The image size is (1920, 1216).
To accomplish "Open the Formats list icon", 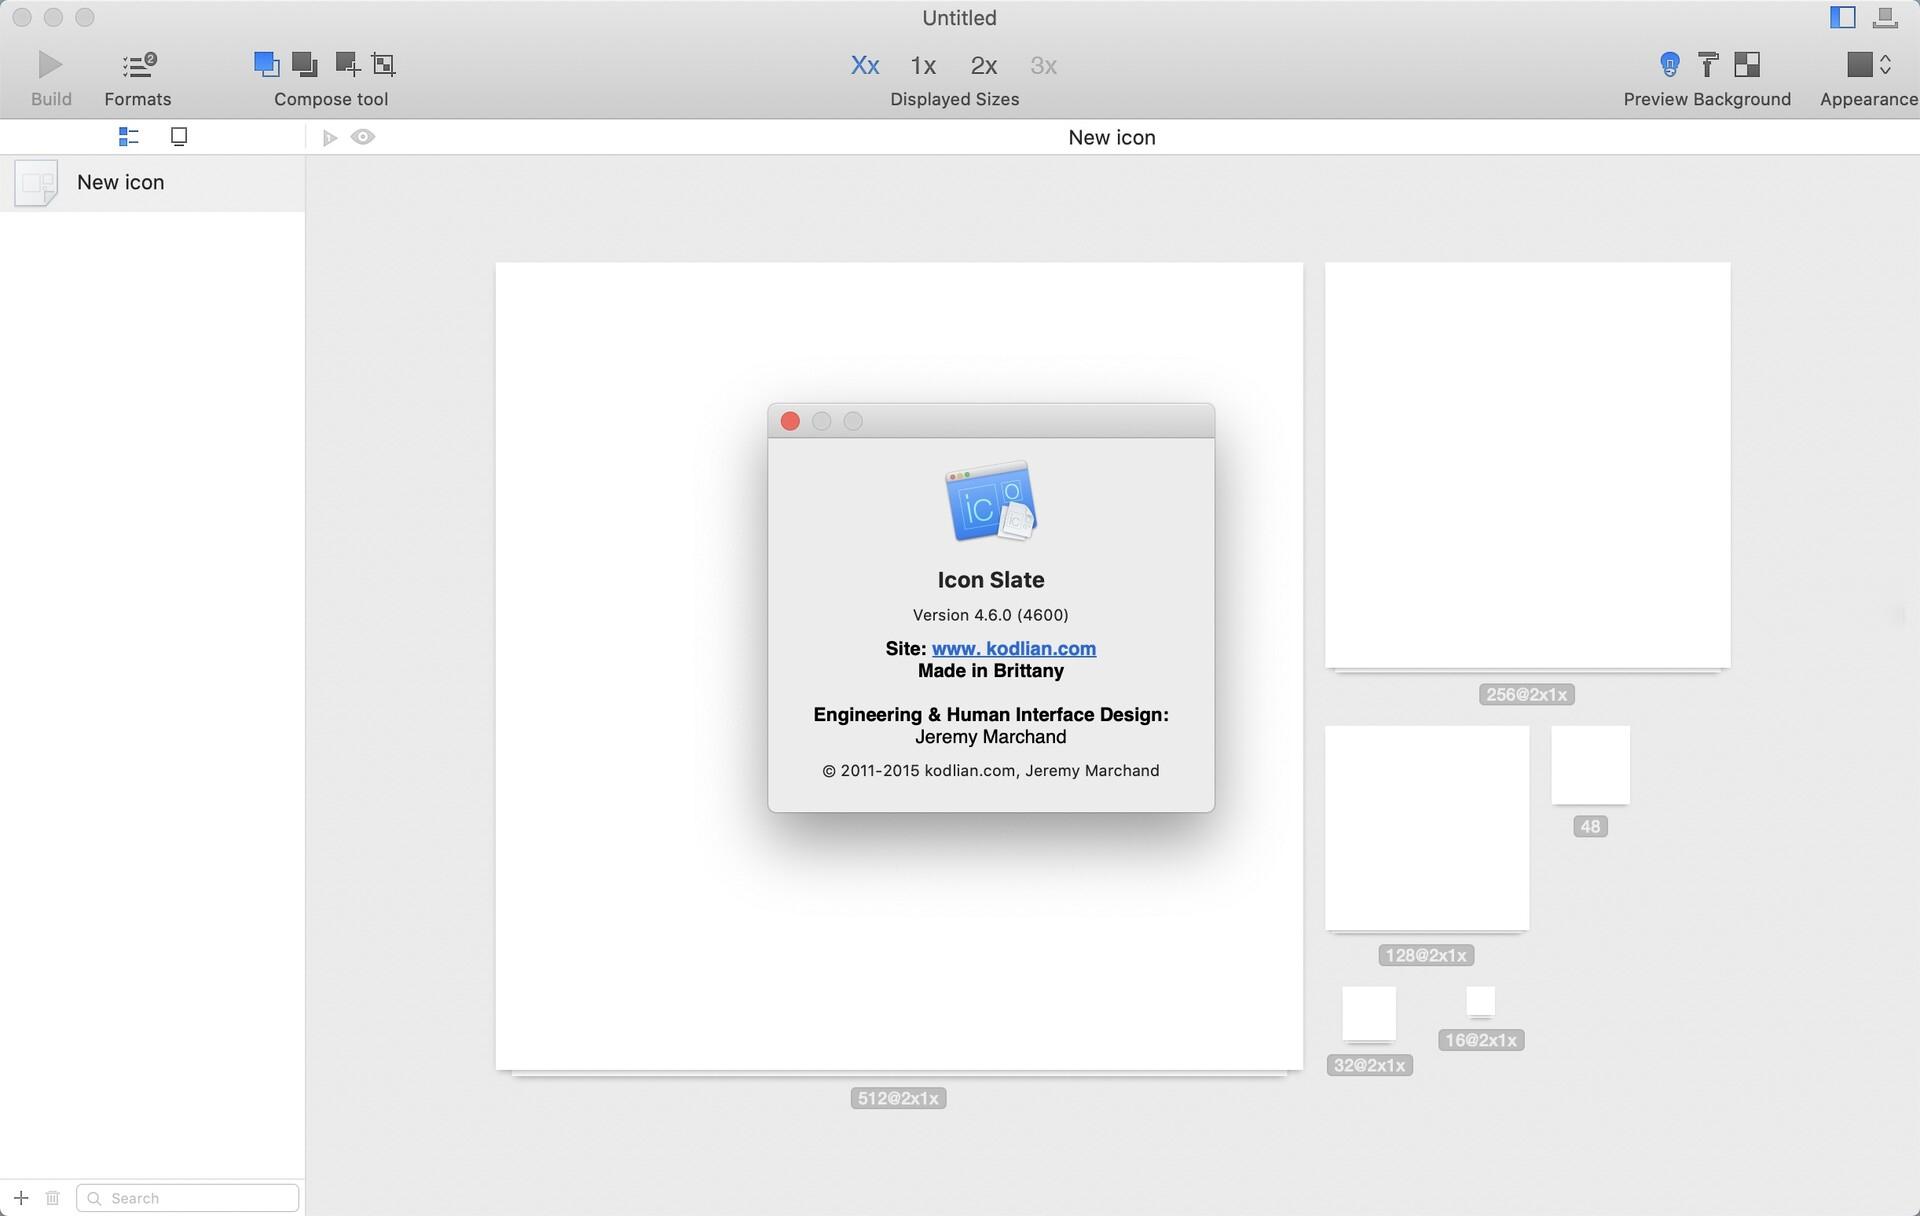I will pos(138,65).
